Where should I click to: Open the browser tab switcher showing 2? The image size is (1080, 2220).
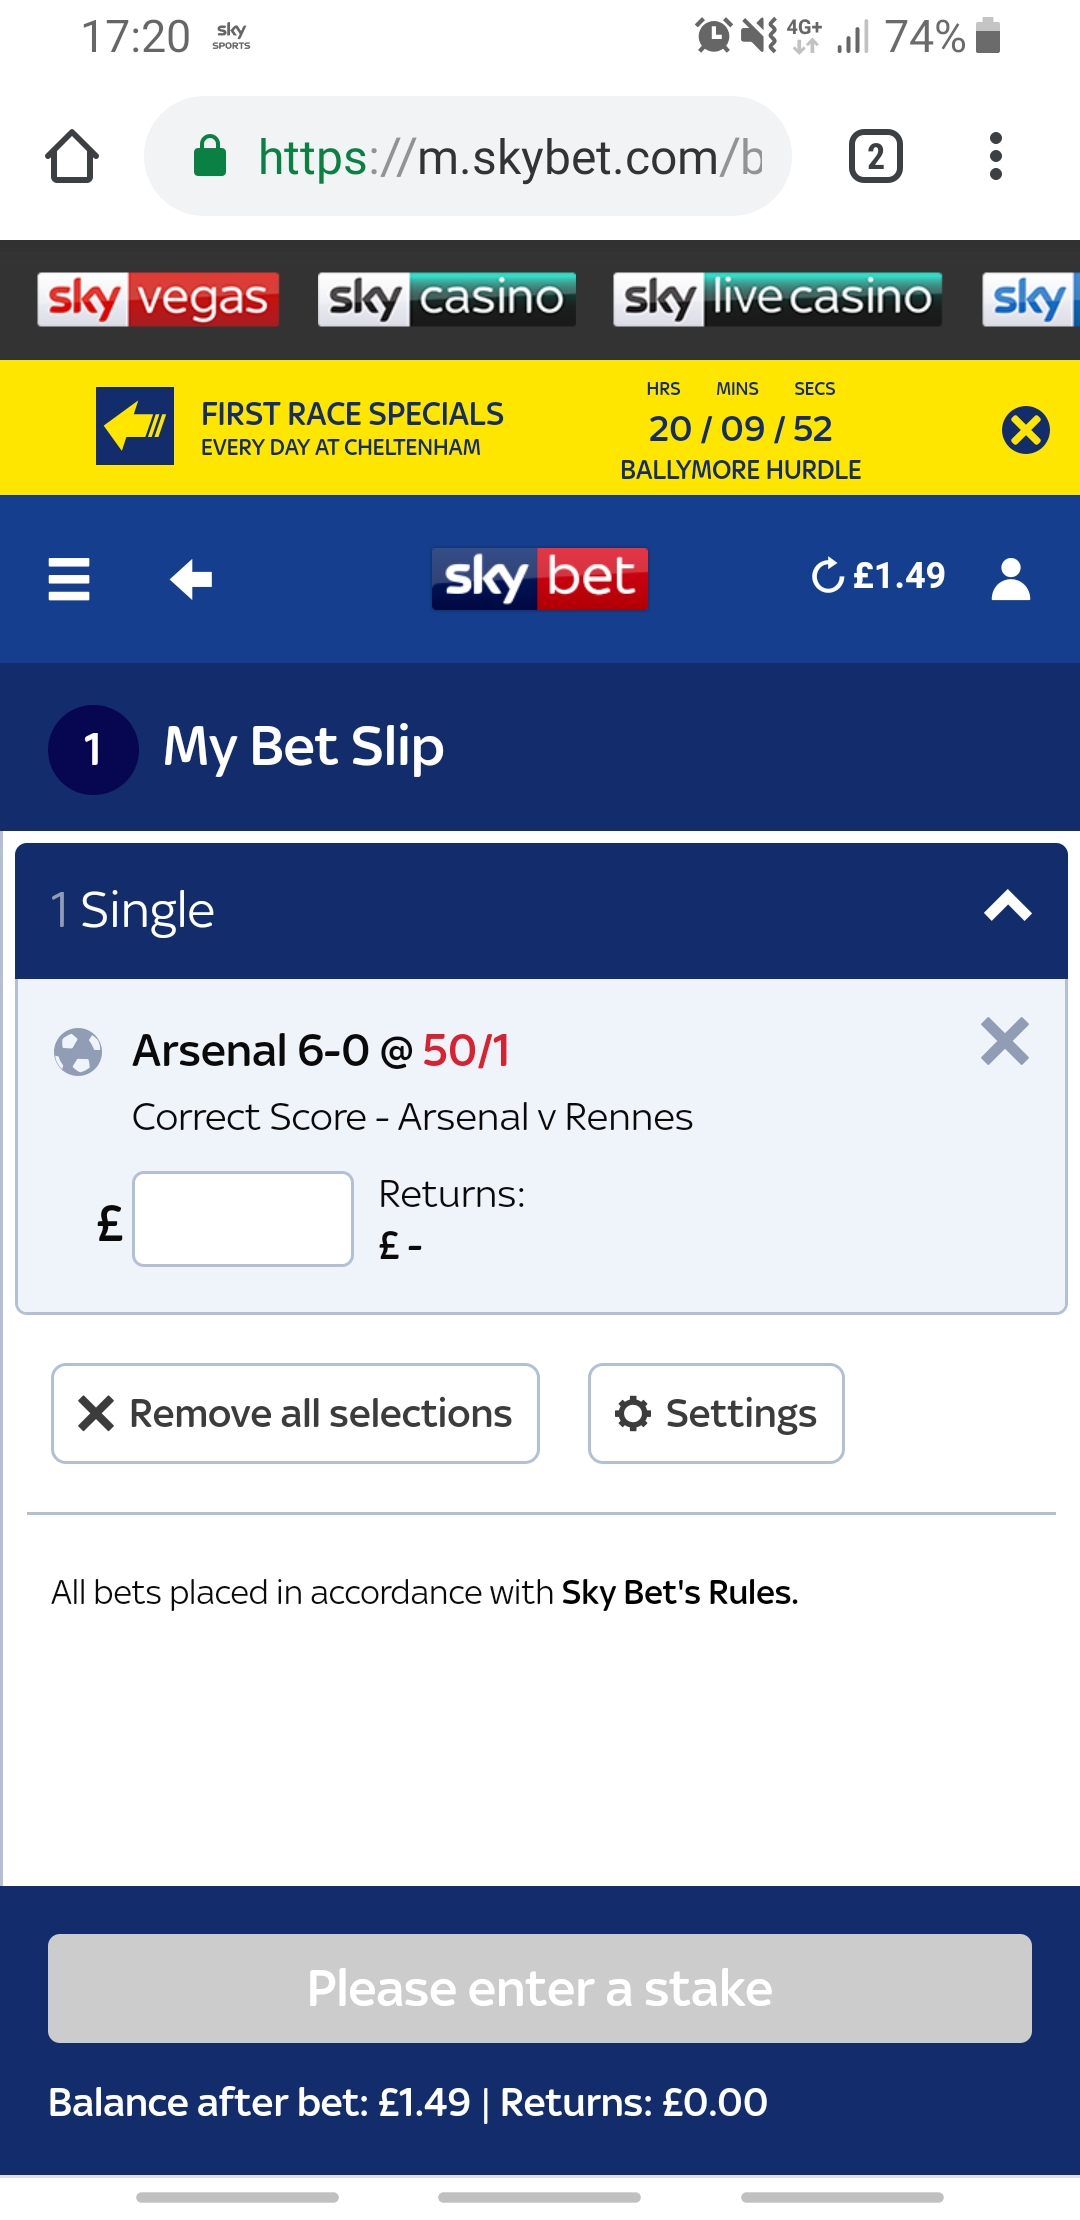[876, 157]
